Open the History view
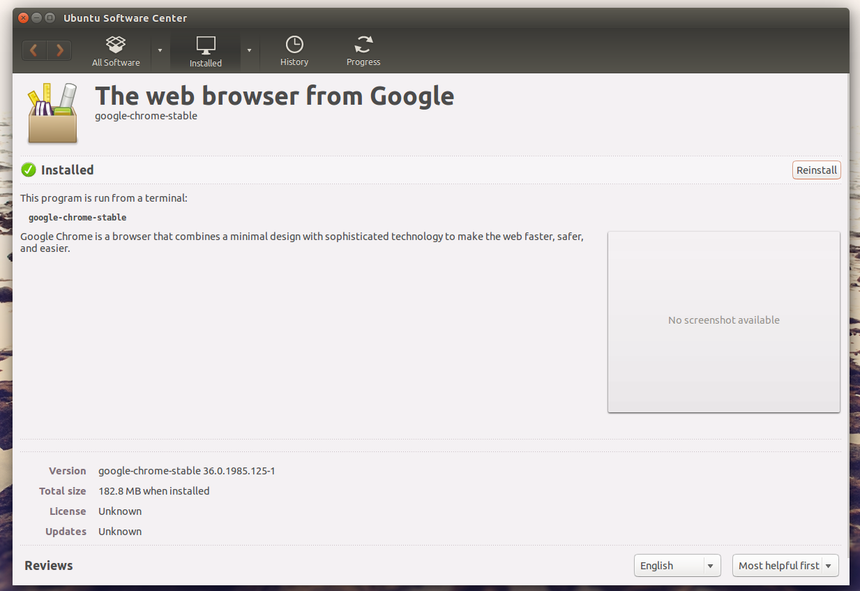 (294, 51)
